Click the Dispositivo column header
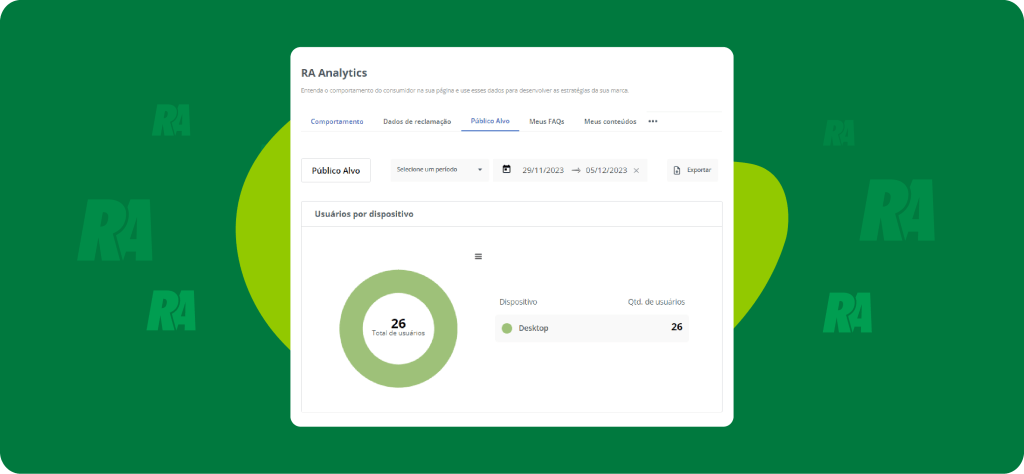Image resolution: width=1024 pixels, height=474 pixels. coord(519,302)
